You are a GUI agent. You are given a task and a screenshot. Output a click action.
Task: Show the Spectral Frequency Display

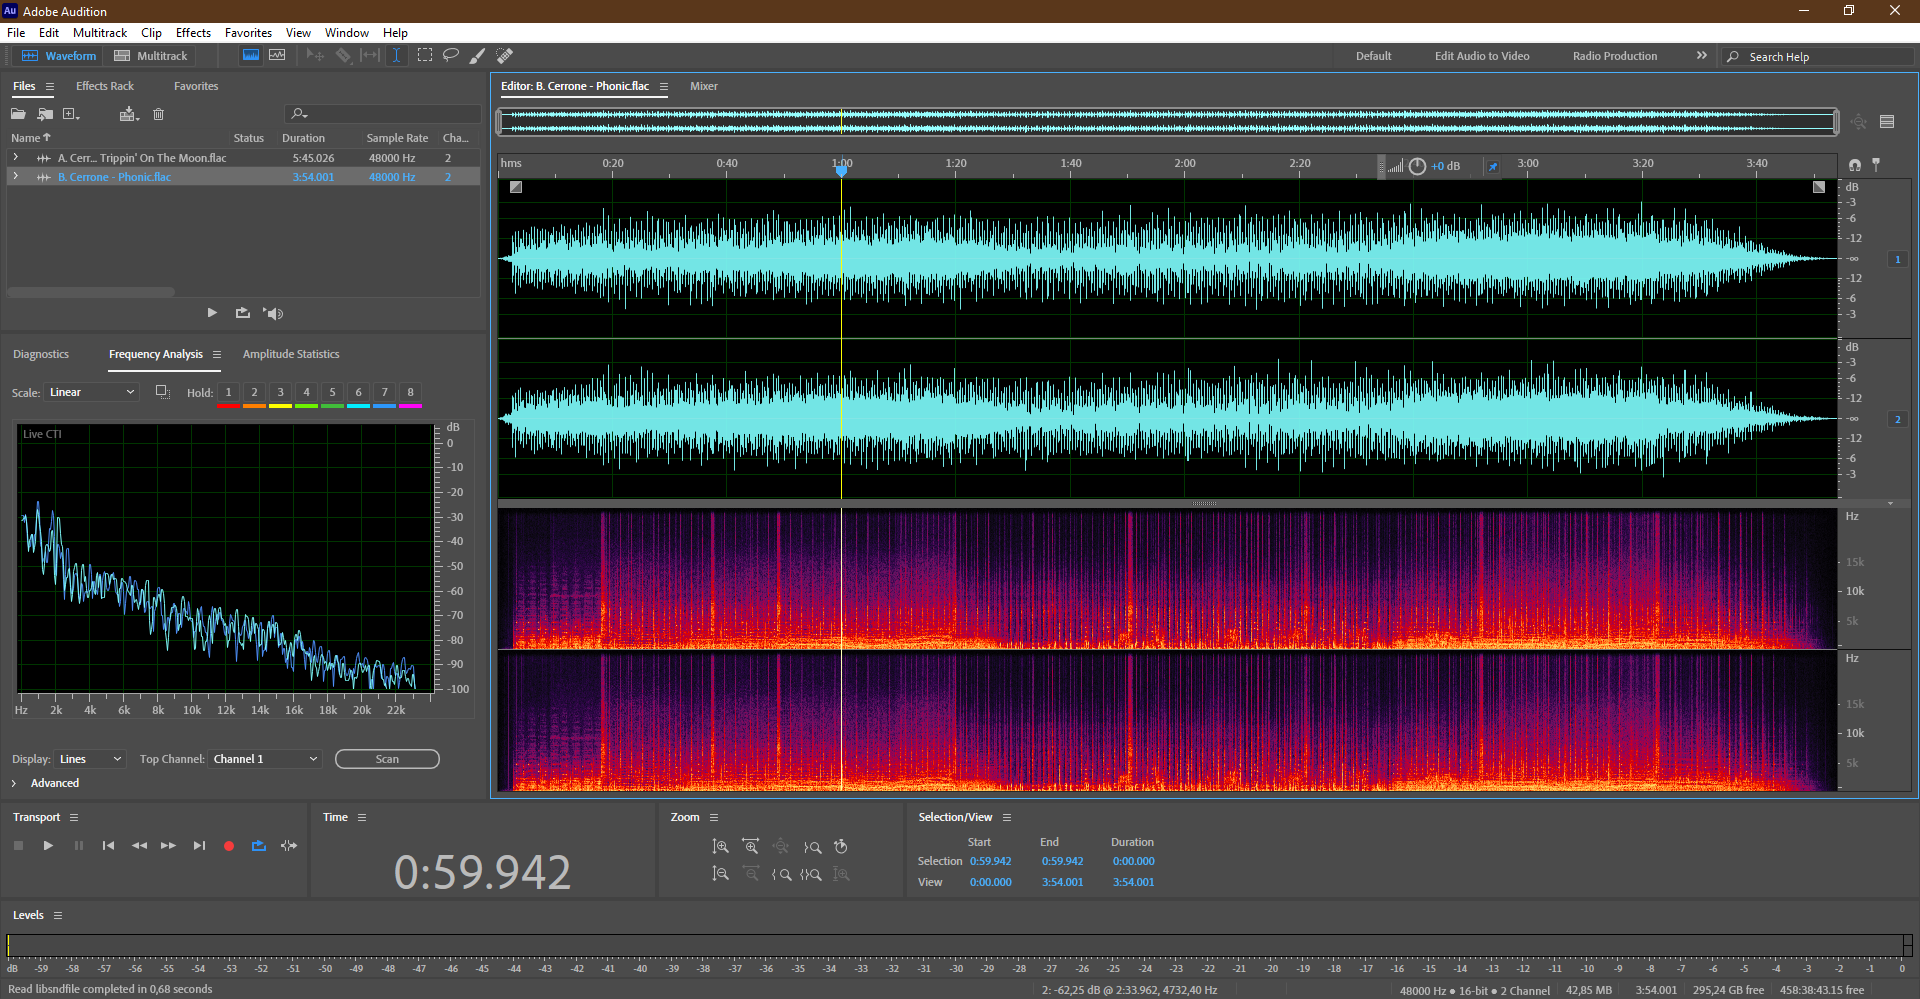pos(251,56)
